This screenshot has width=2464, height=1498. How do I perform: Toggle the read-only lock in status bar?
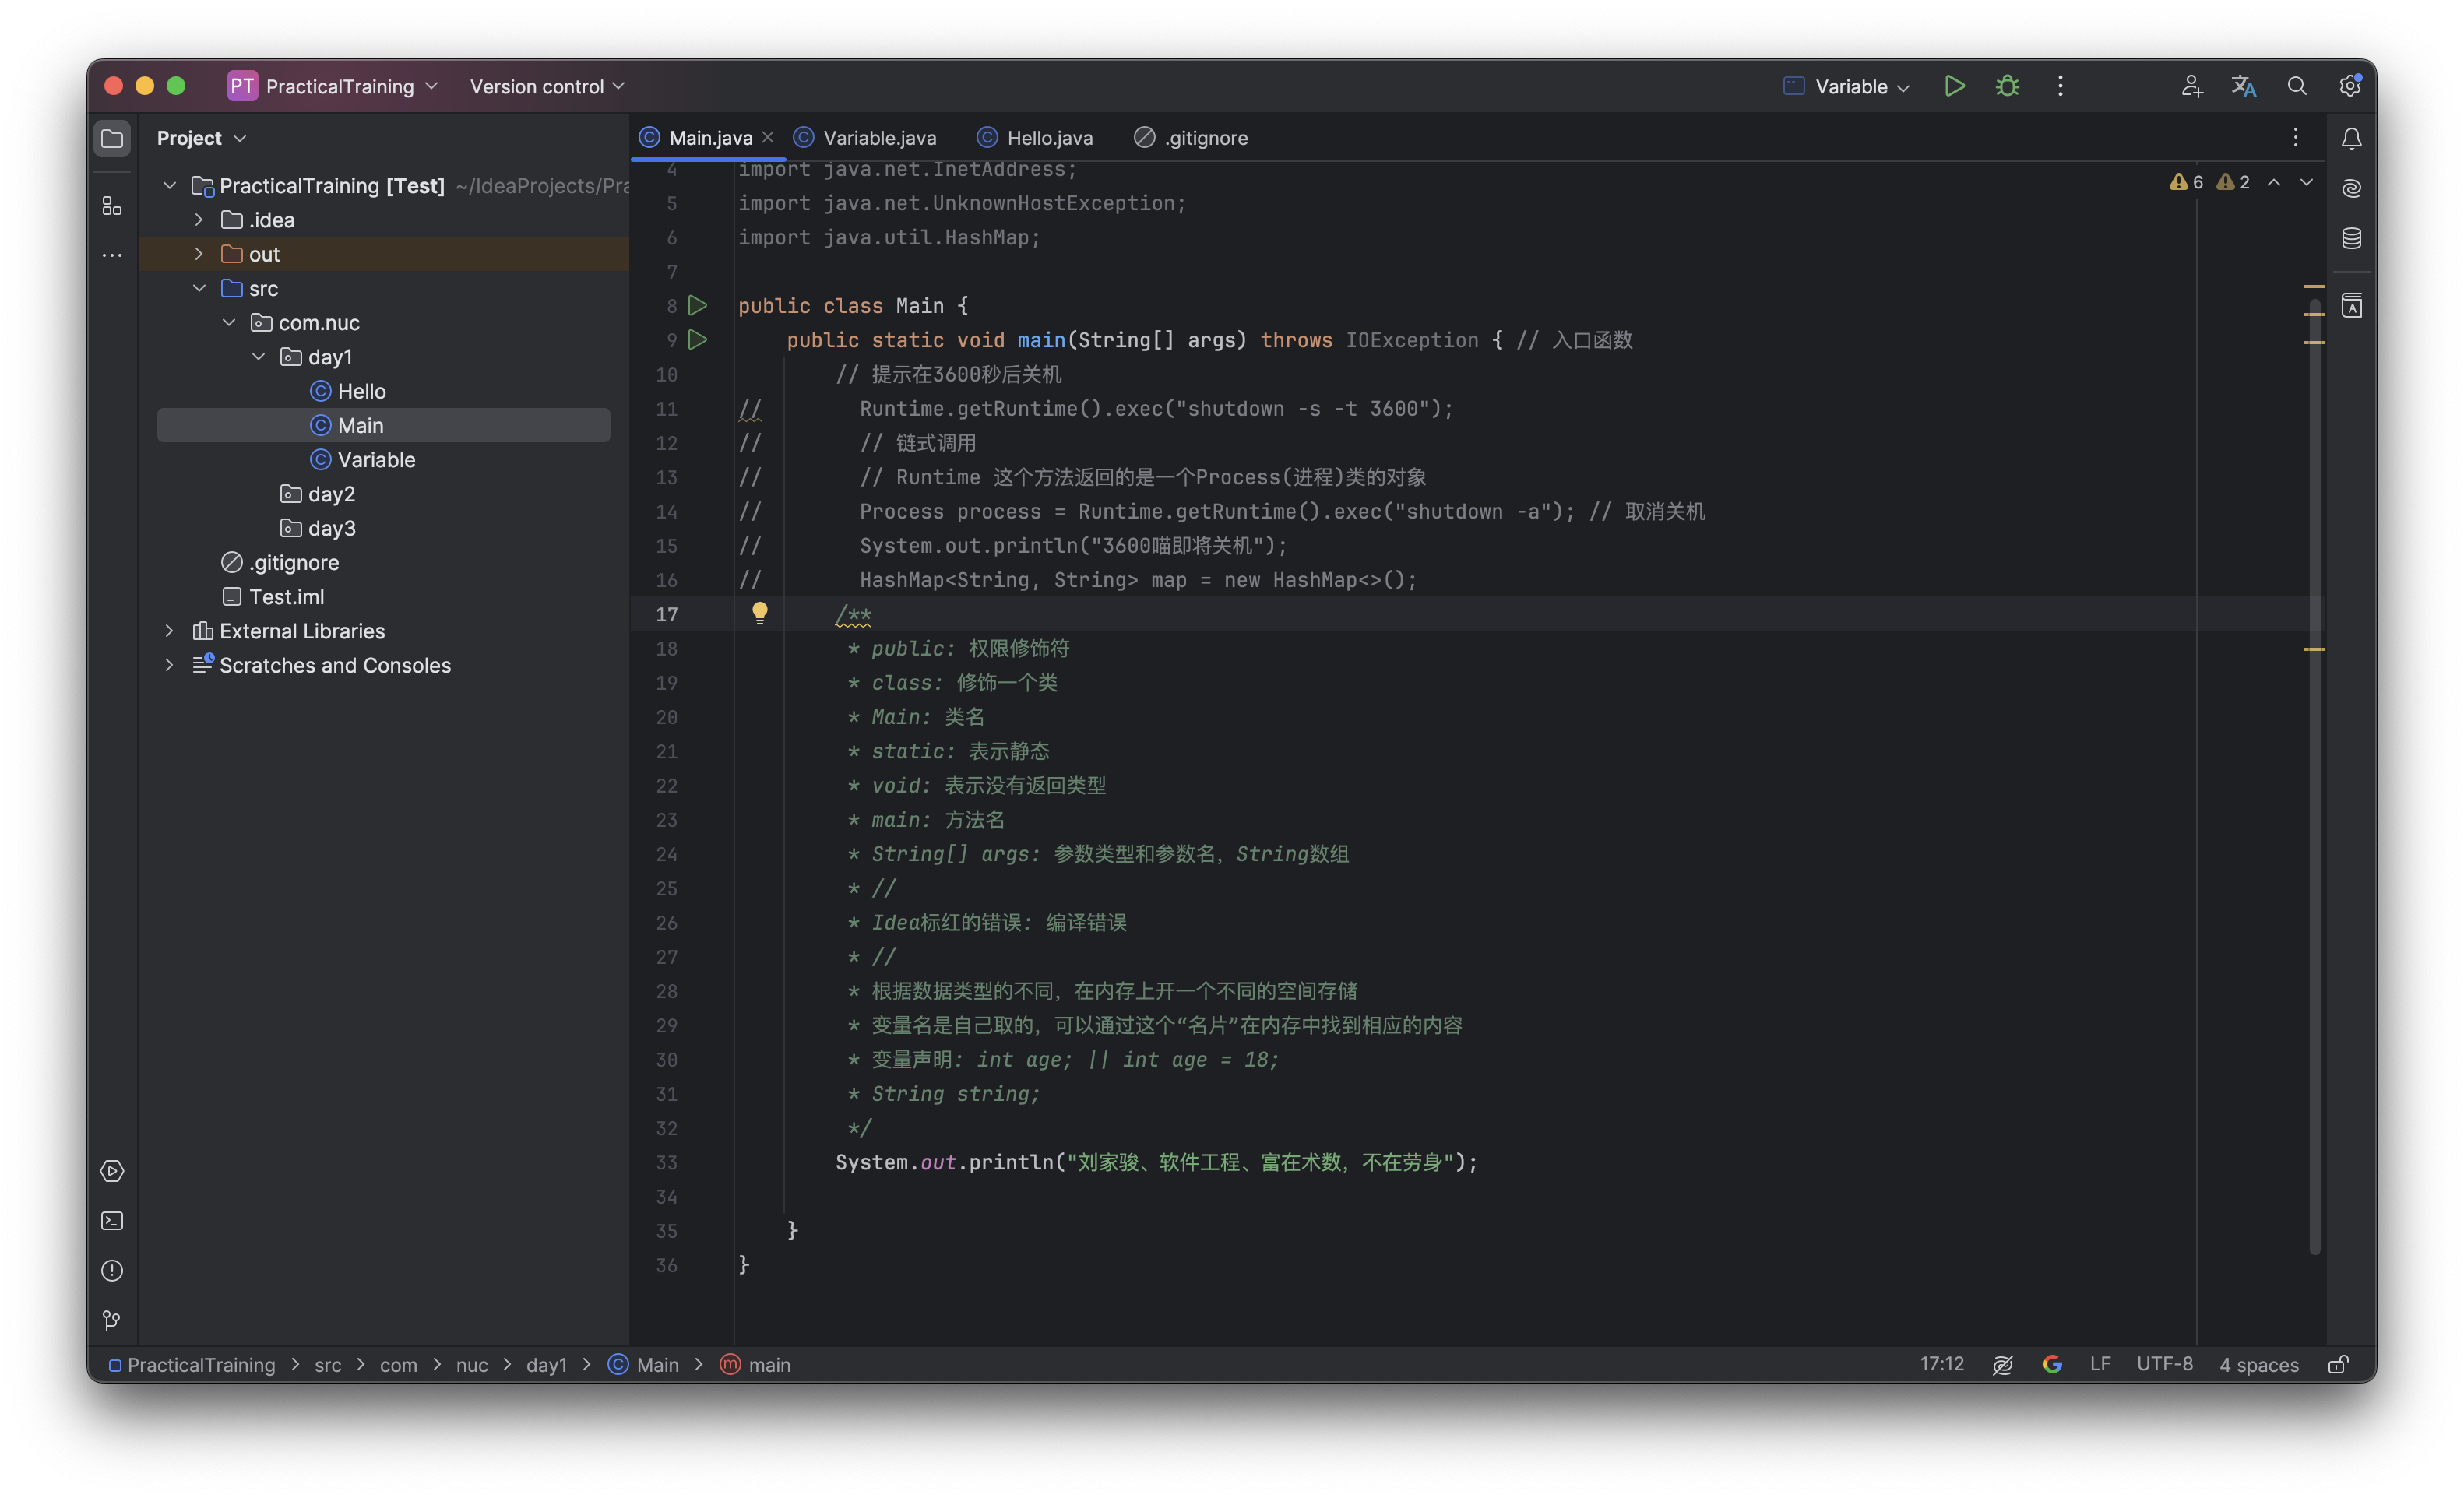[x=2337, y=1364]
